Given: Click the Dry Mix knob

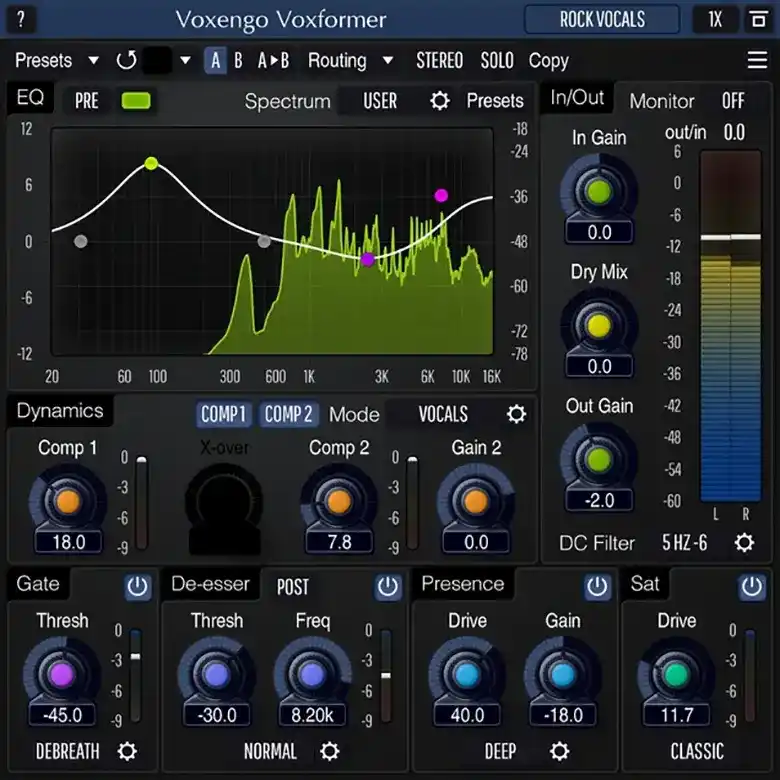Looking at the screenshot, I should pyautogui.click(x=599, y=326).
